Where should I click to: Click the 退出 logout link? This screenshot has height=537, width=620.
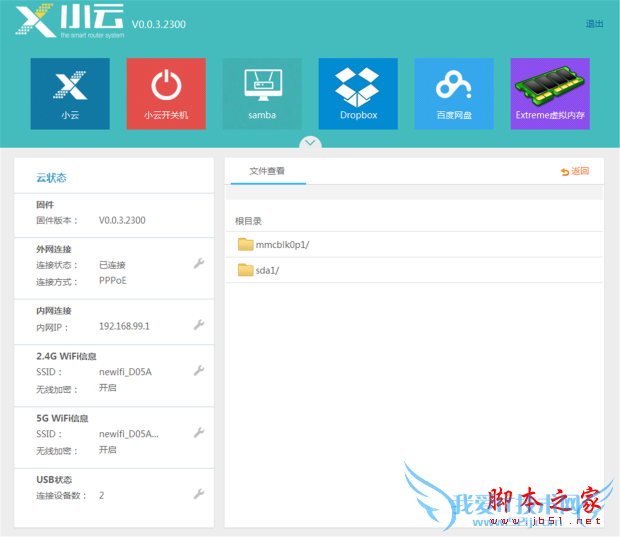(594, 24)
